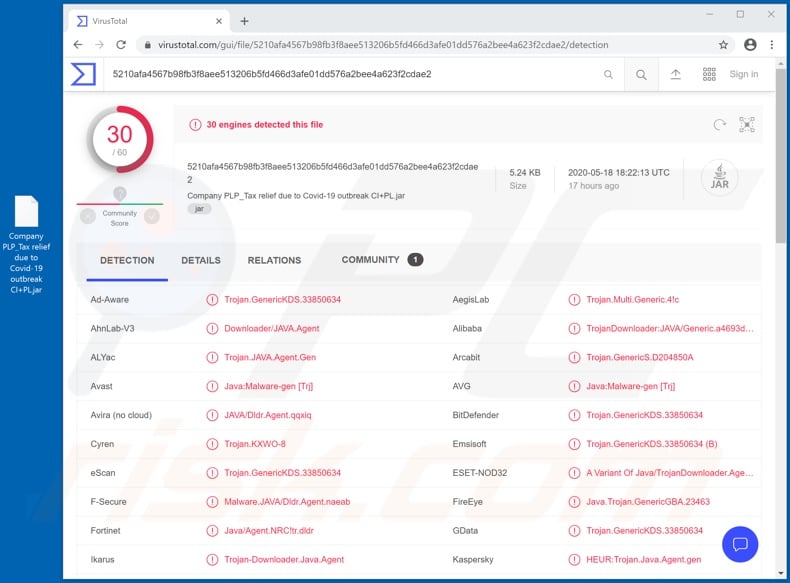Bookmark page with the star icon
The height and width of the screenshot is (583, 790).
click(x=723, y=45)
